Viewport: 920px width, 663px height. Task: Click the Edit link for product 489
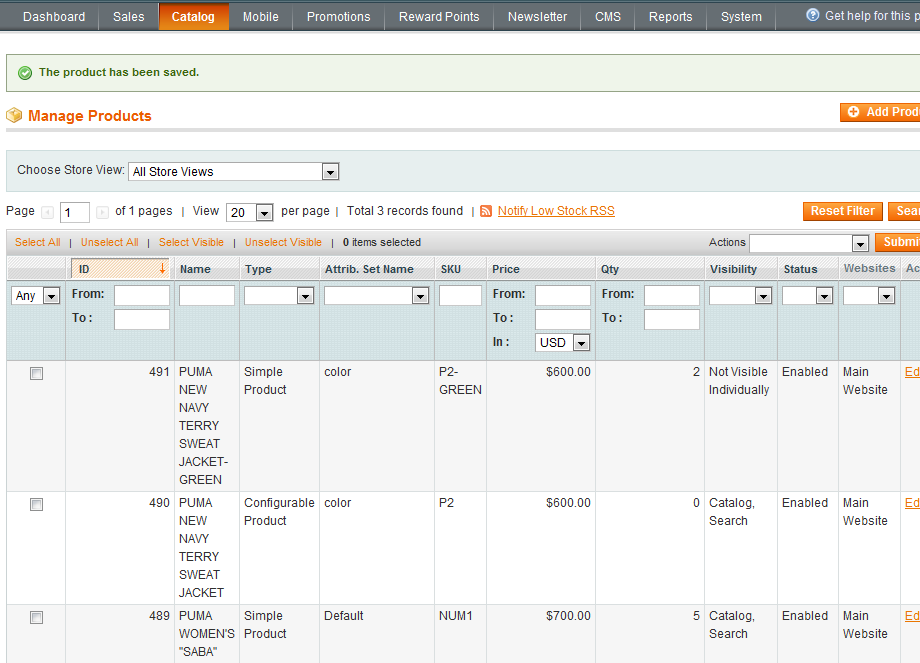coord(912,616)
